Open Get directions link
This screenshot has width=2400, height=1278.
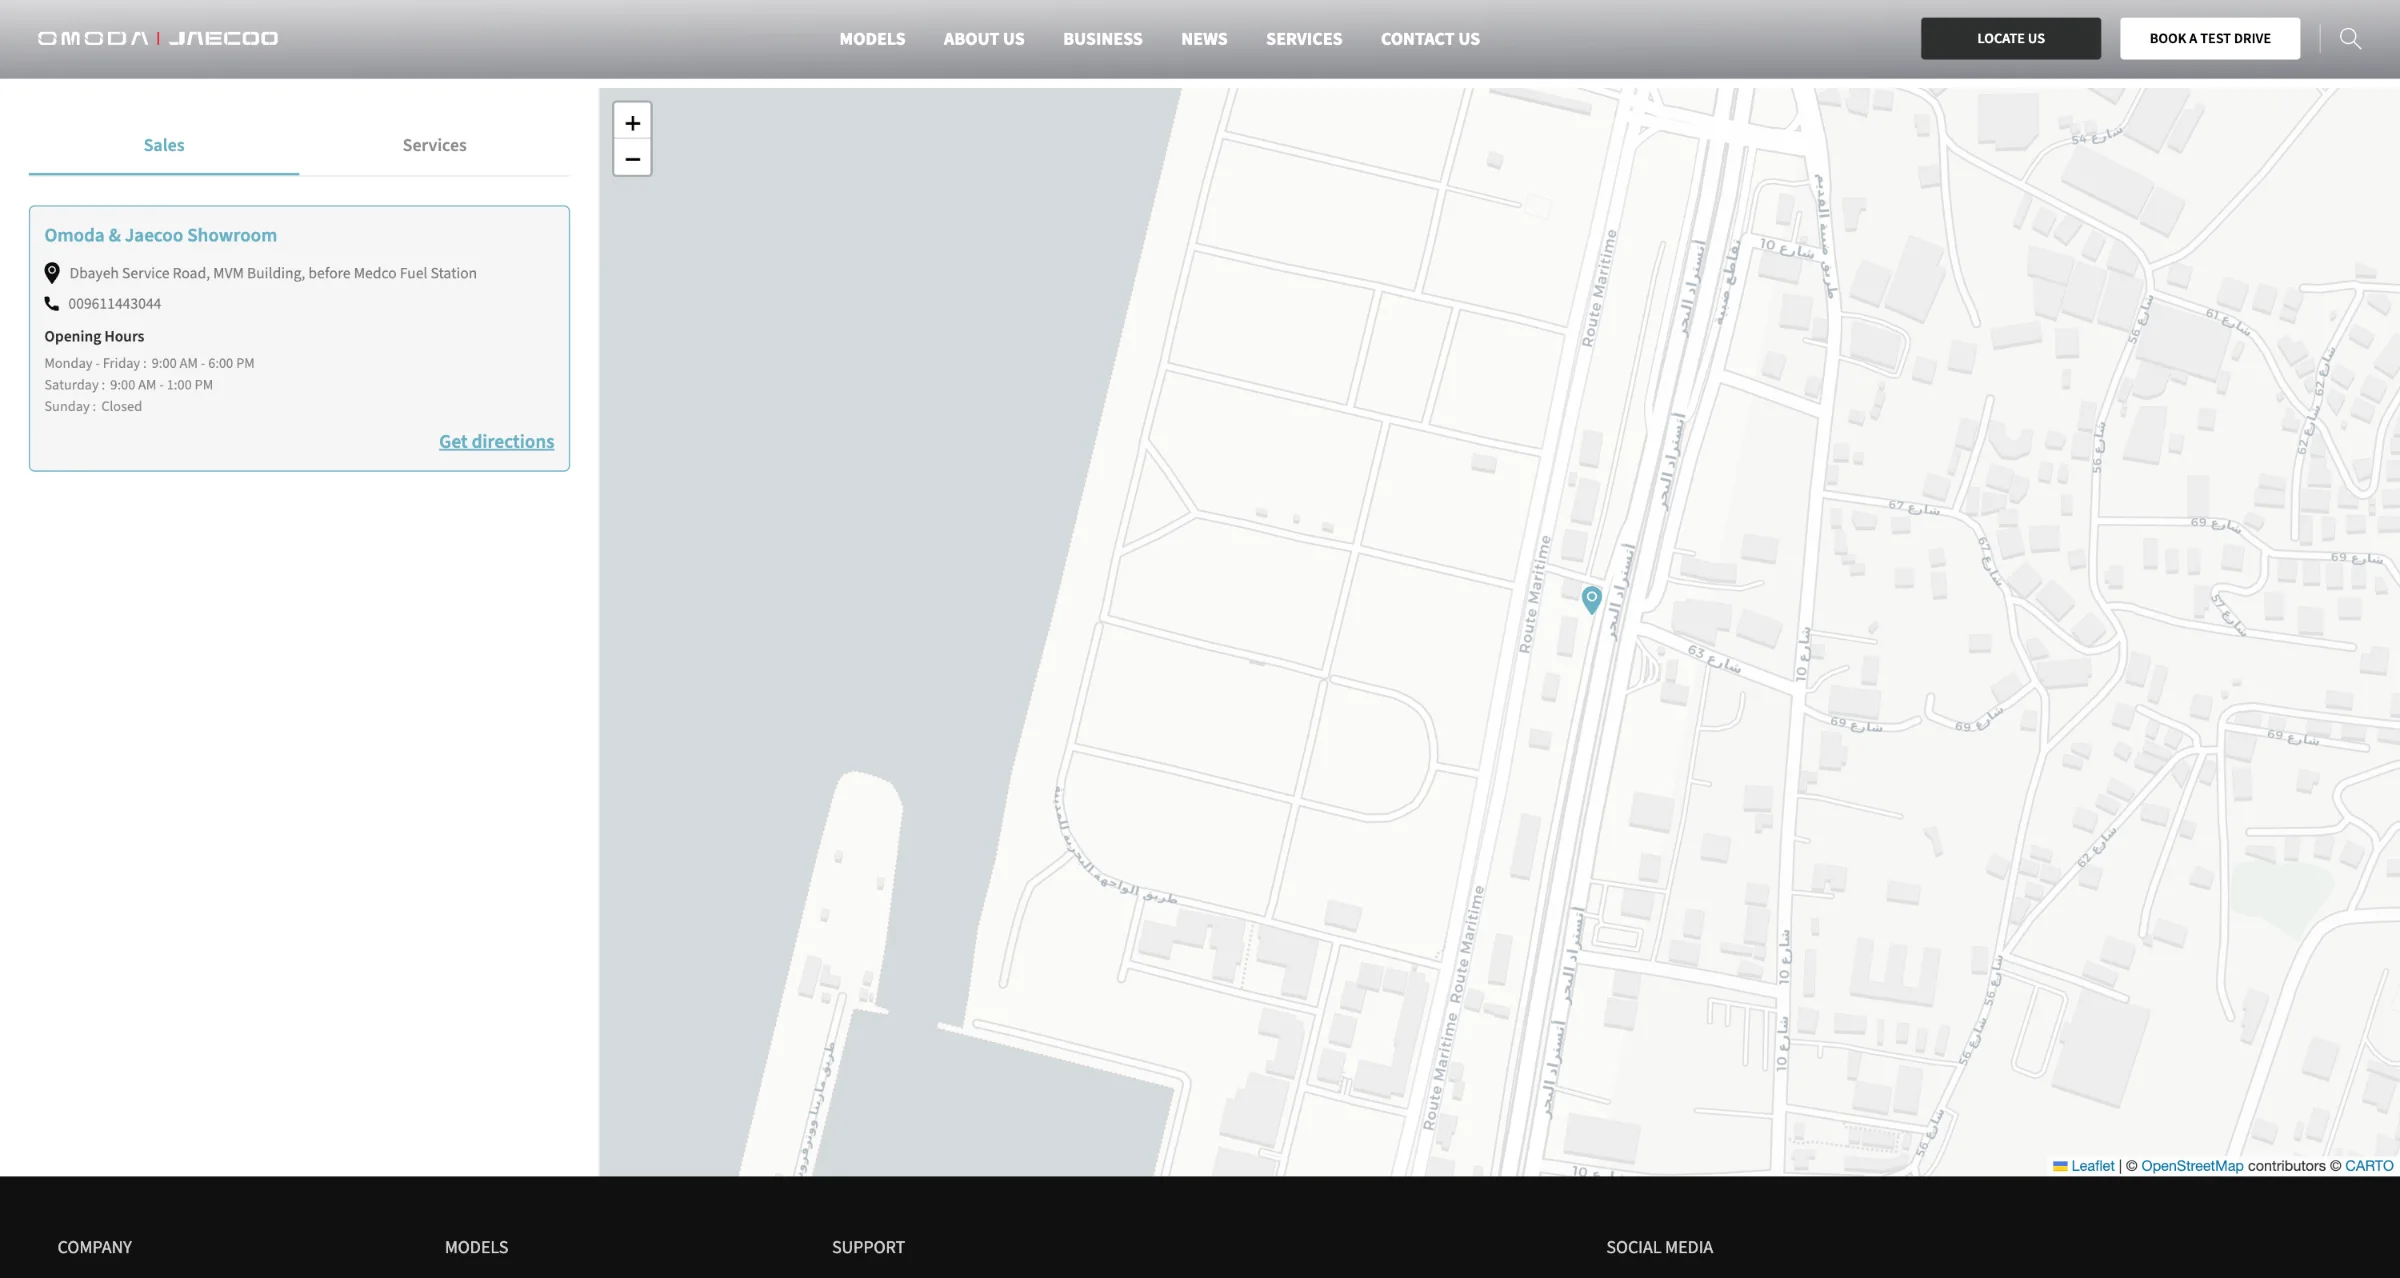(496, 442)
